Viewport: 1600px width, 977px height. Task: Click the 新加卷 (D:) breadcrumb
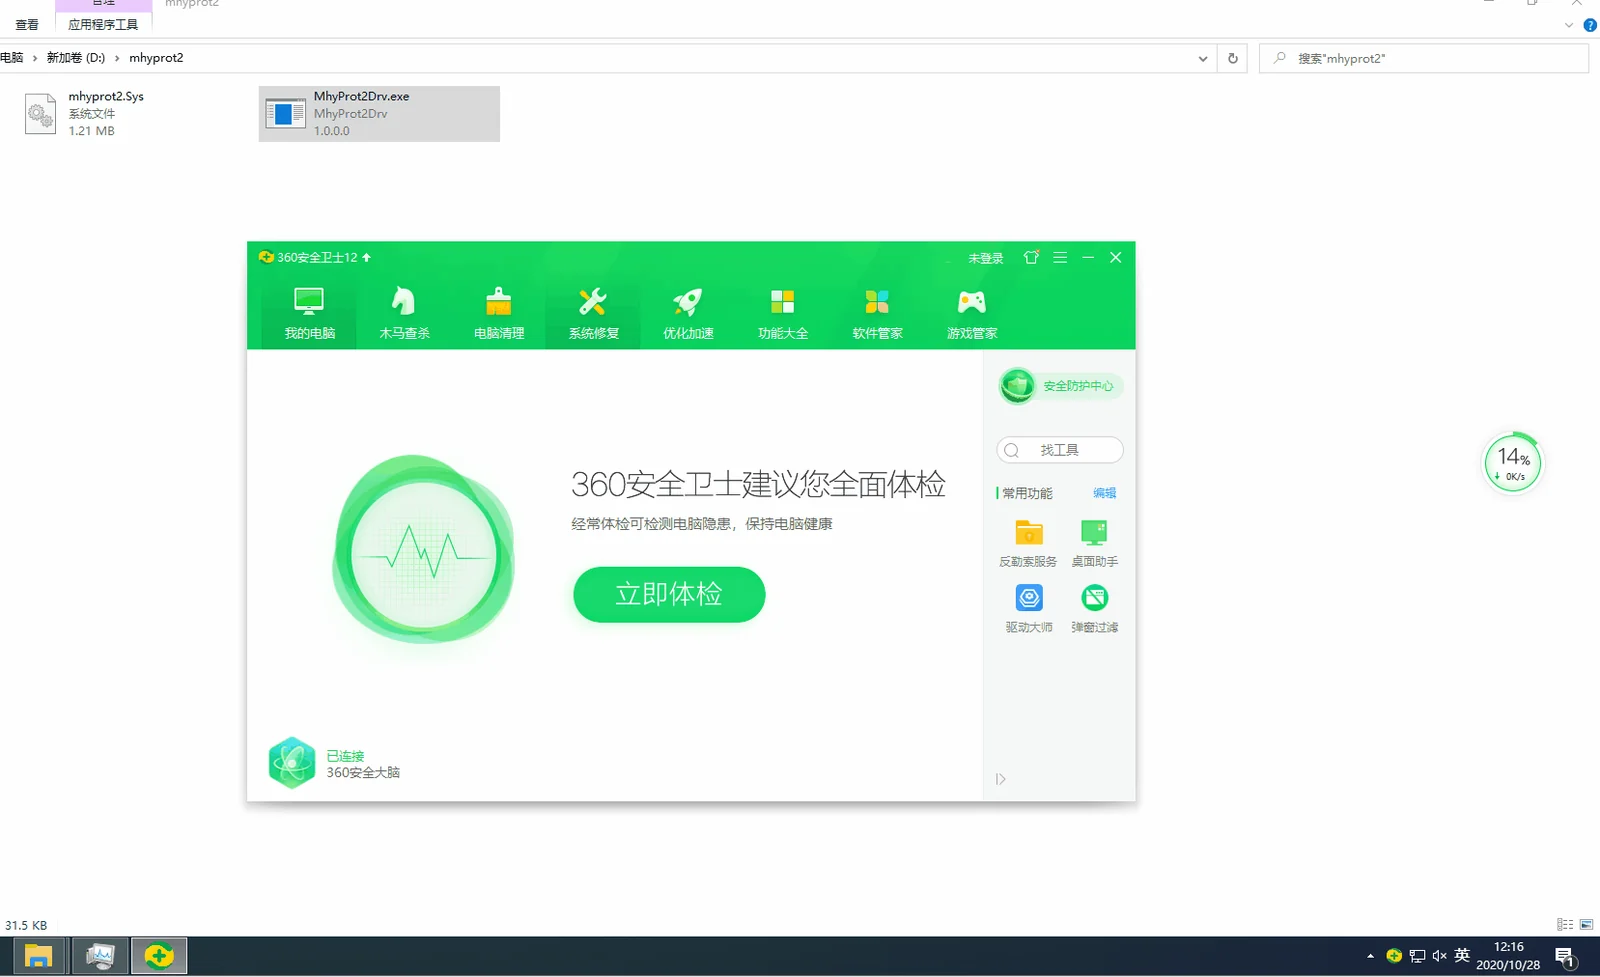(x=76, y=58)
